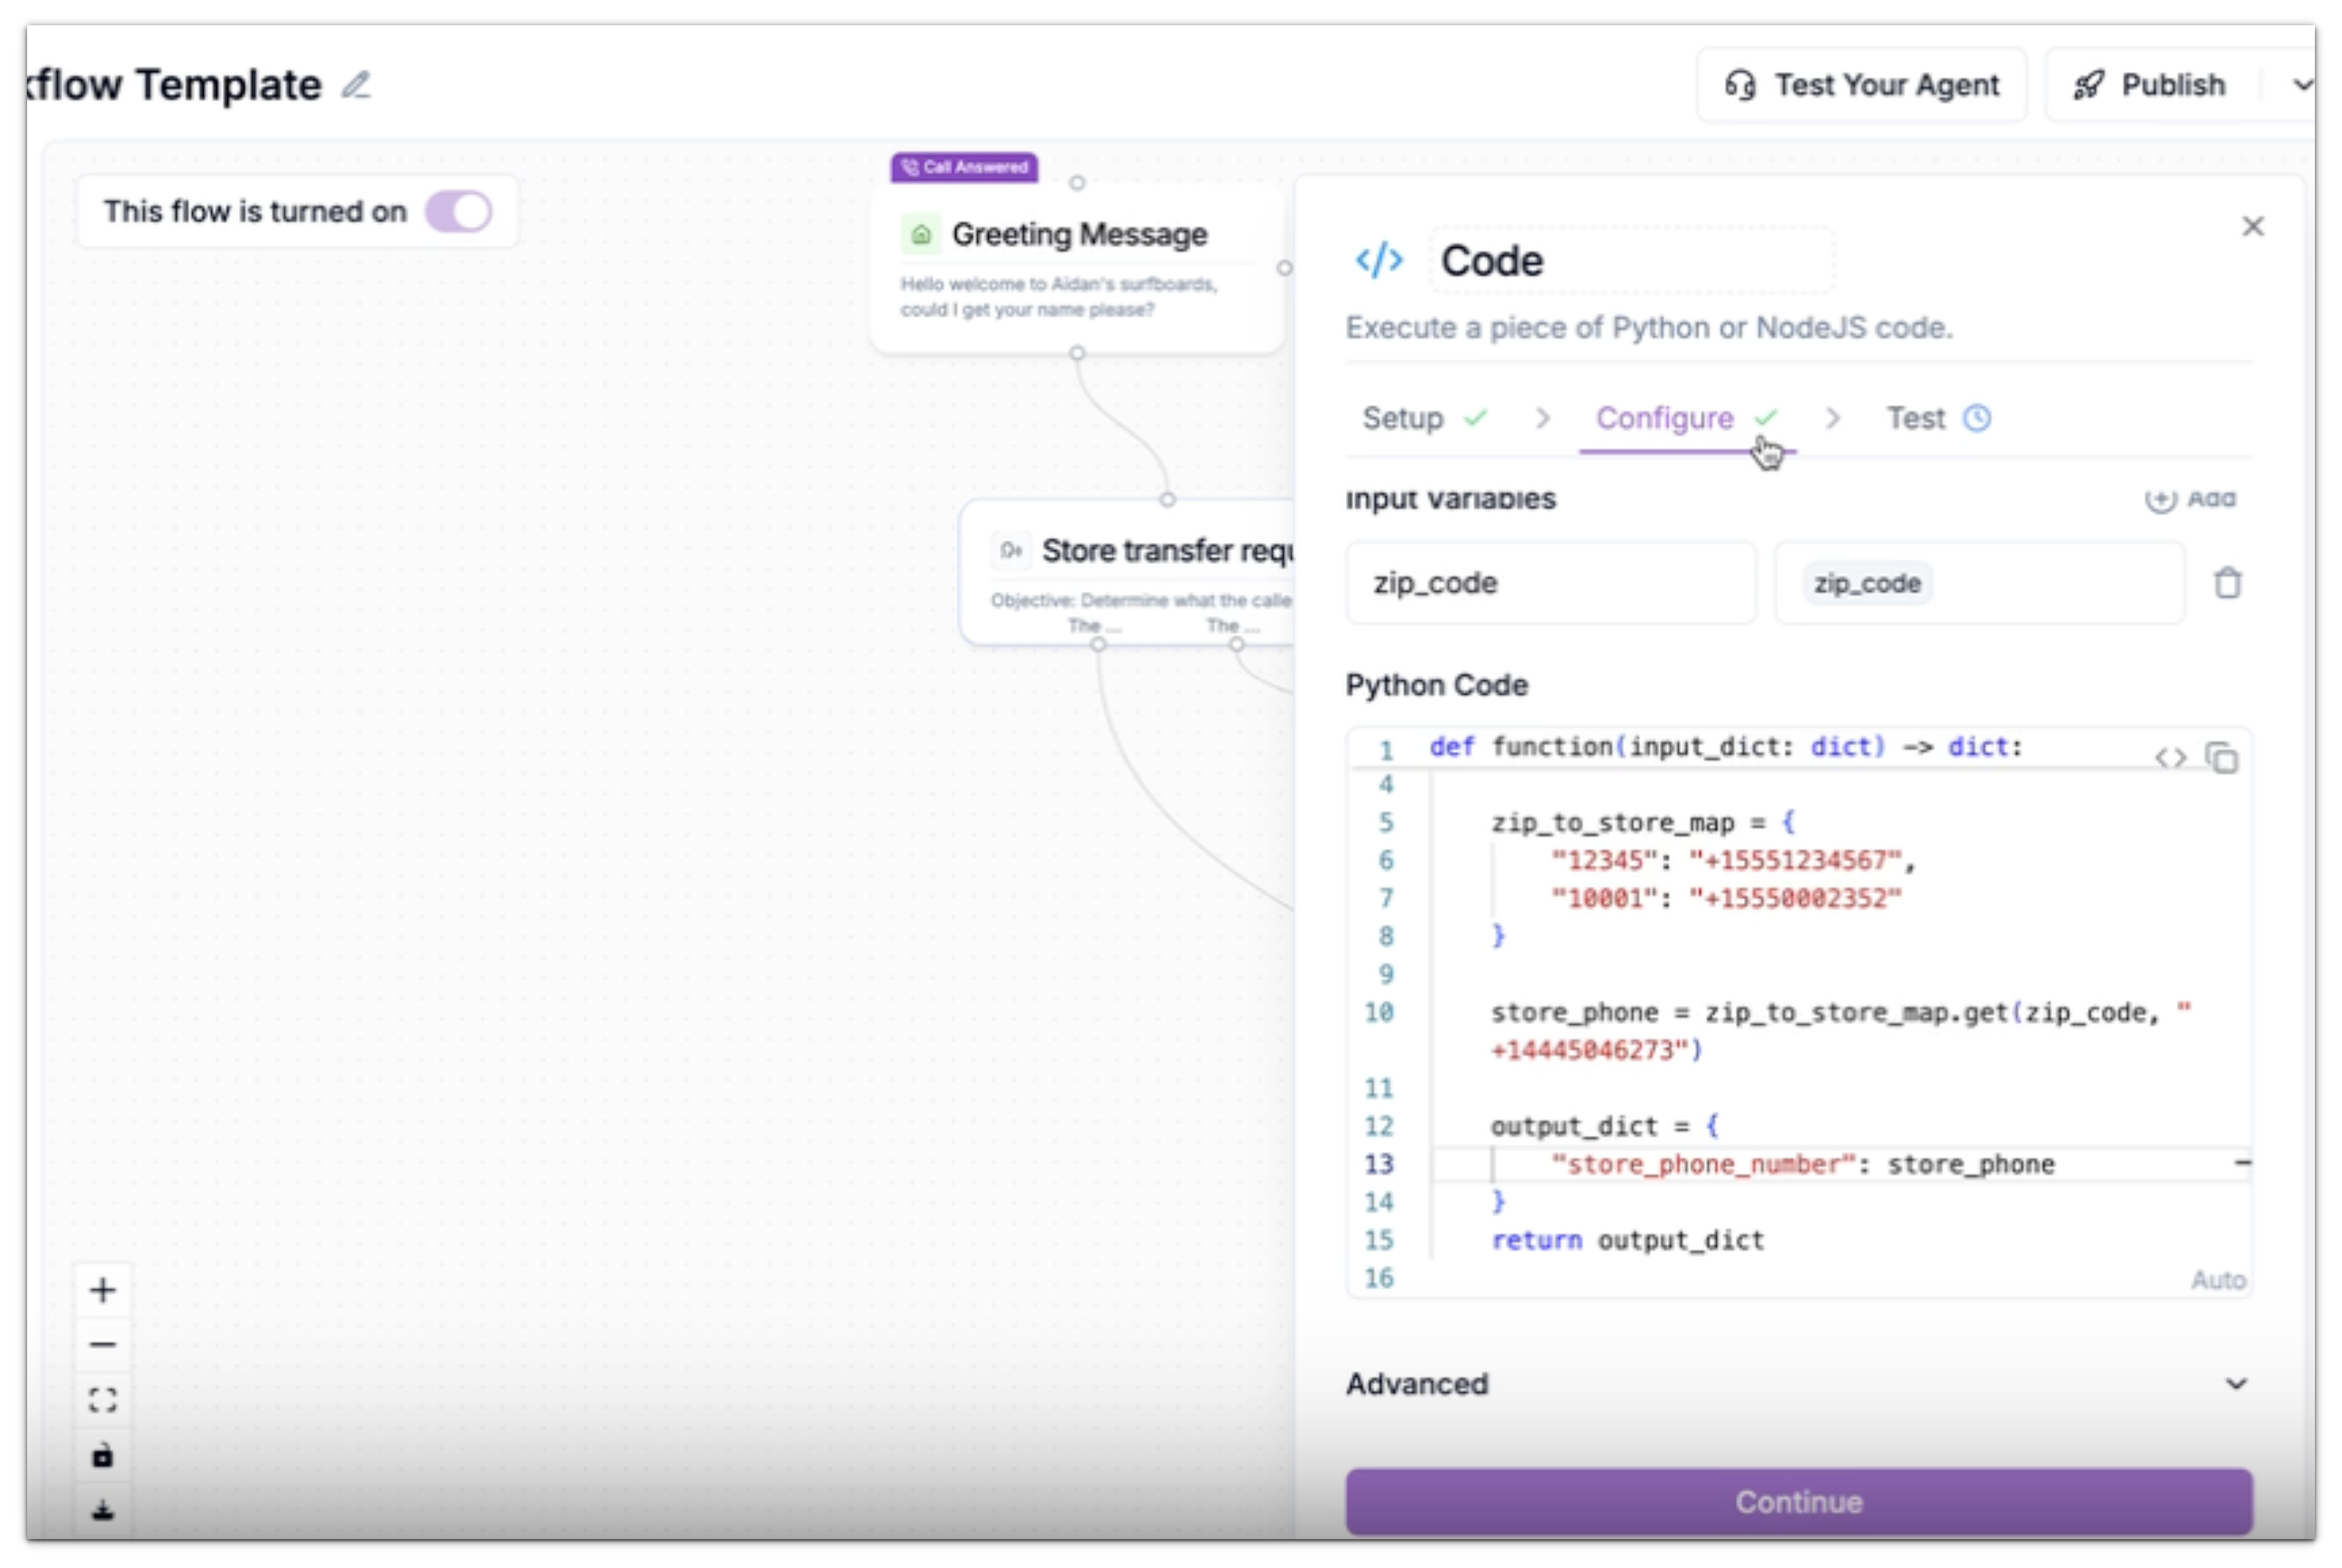Viewport: 2342px width, 1568px height.
Task: Zoom out on canvas with minus icon
Action: point(102,1345)
